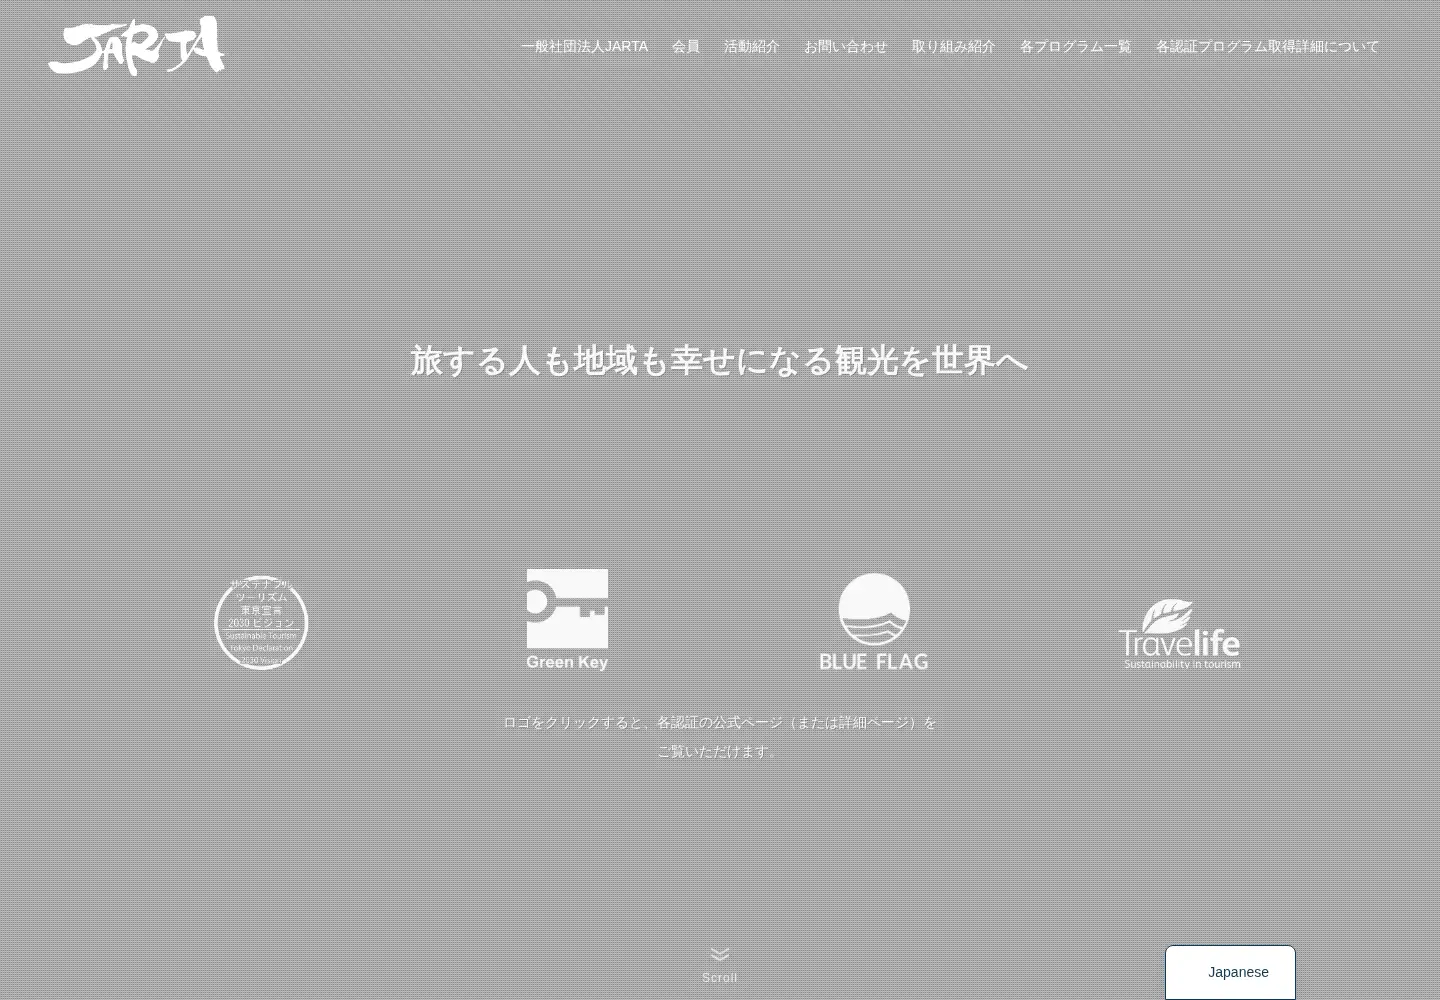The image size is (1440, 1000).
Task: Click the Scroll down chevron icon
Action: coord(720,954)
